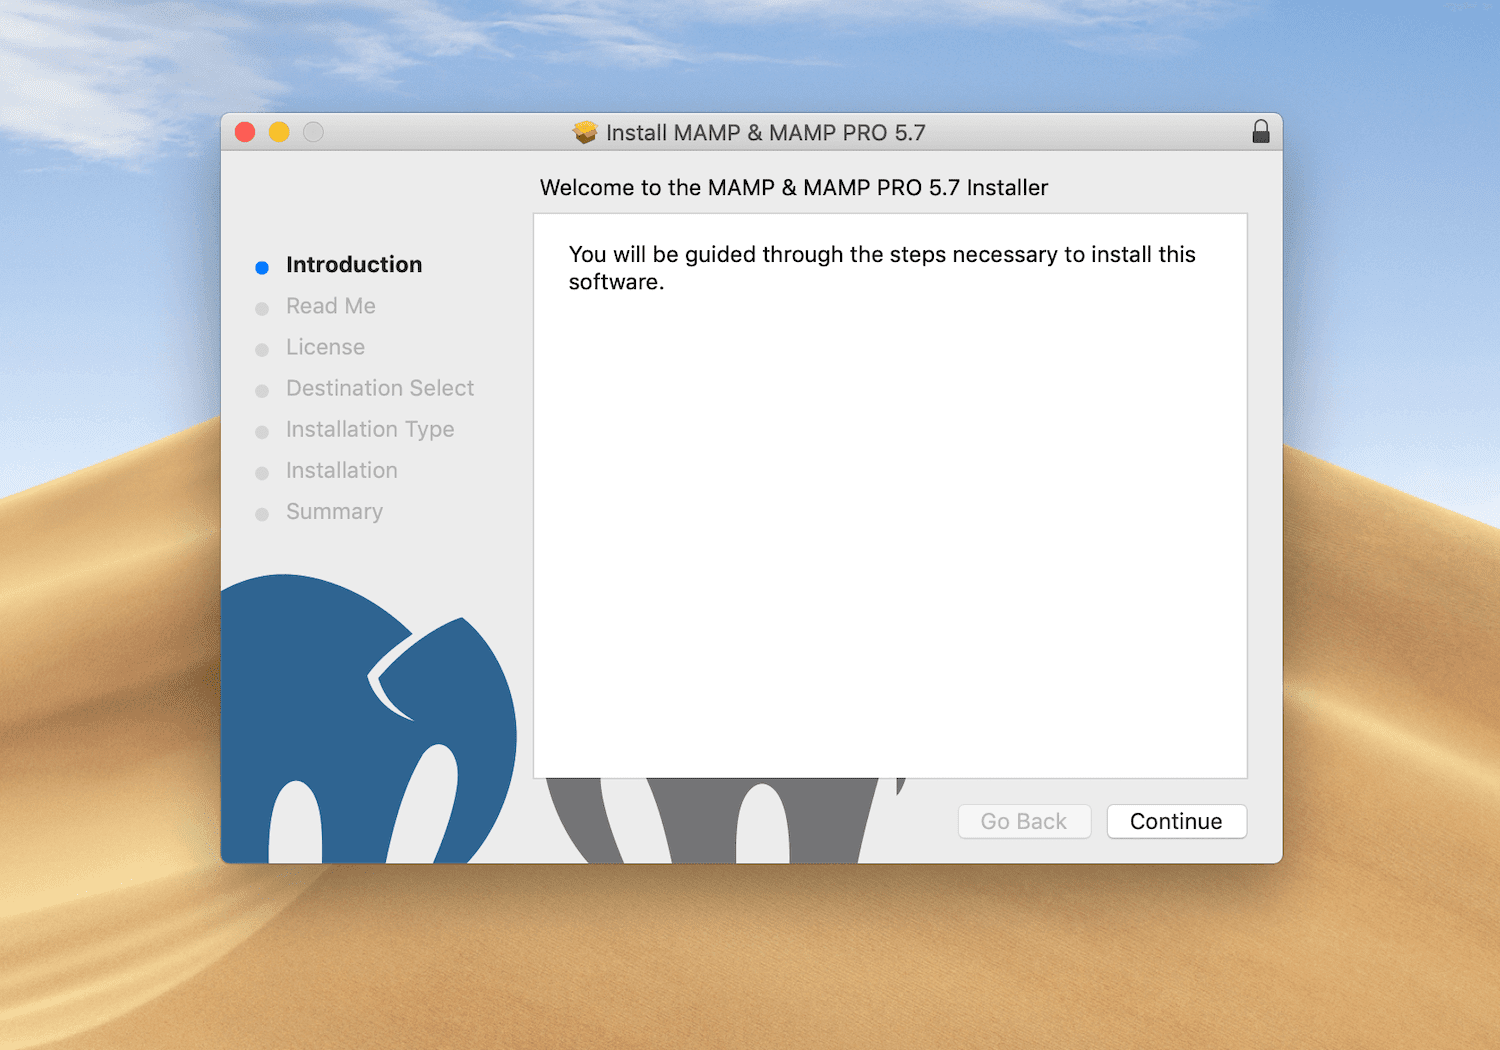The width and height of the screenshot is (1500, 1050).
Task: Click the gray dot beside Summary
Action: pos(262,513)
